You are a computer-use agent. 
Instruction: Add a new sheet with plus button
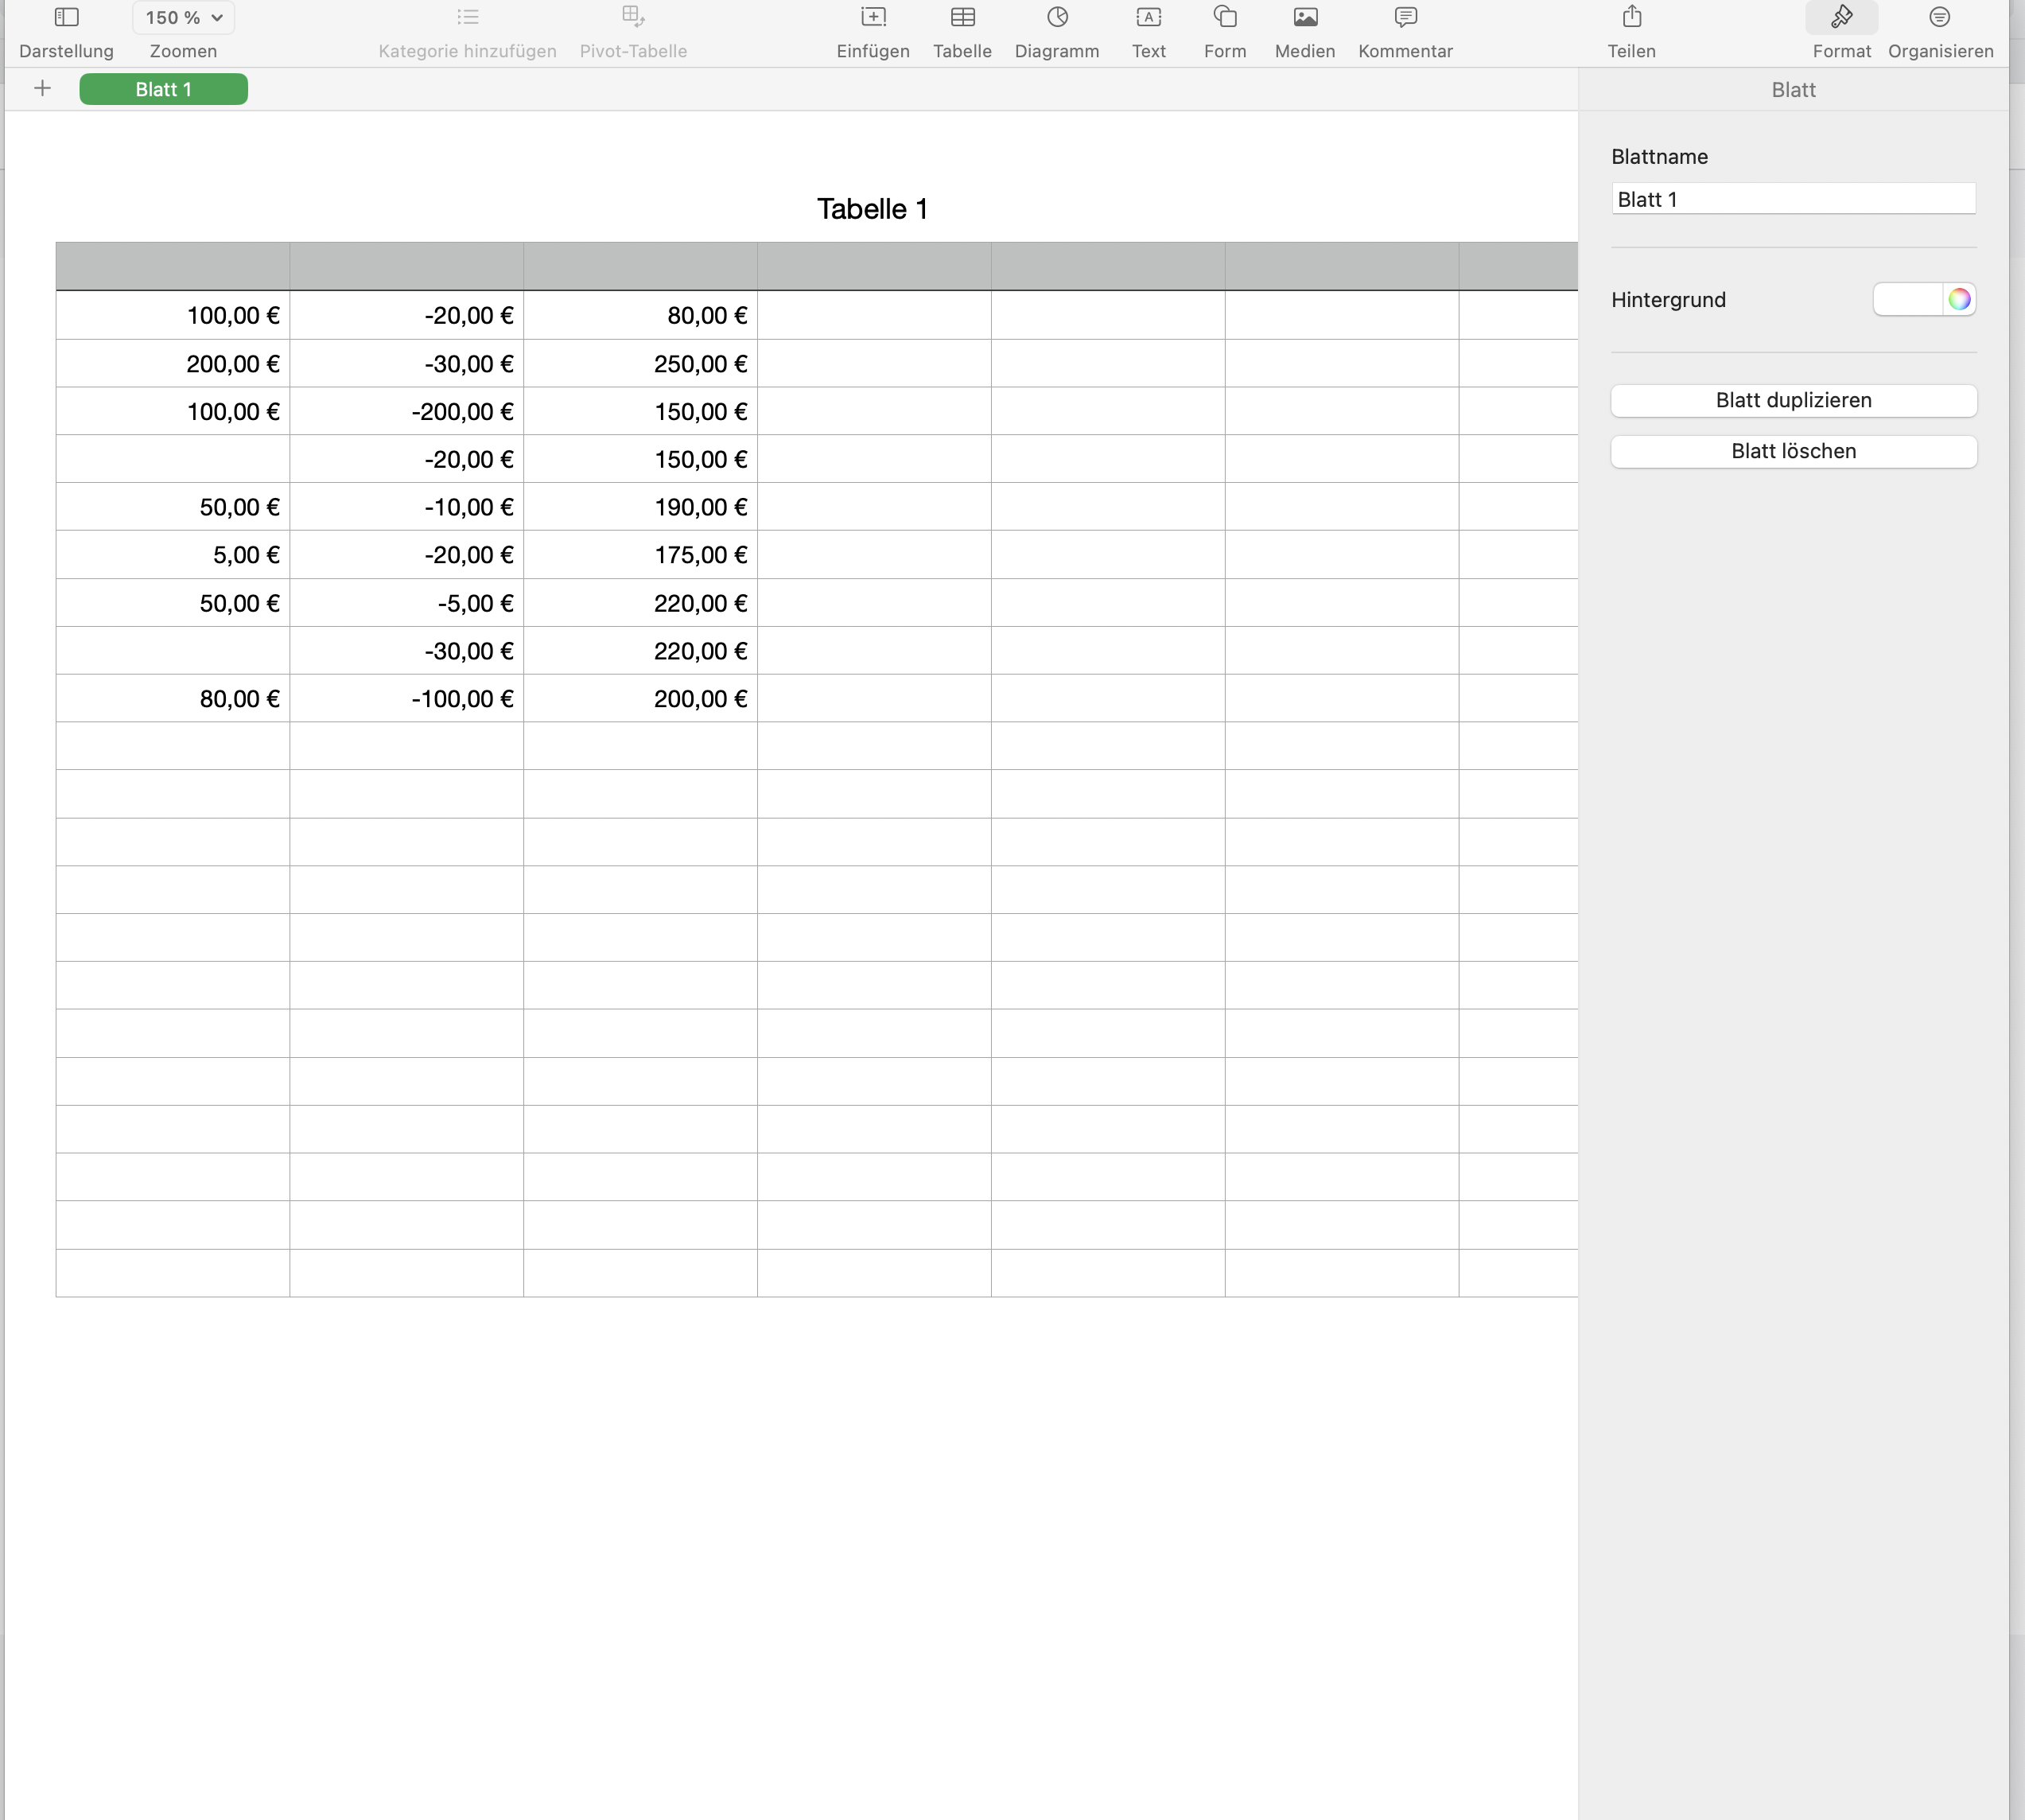click(x=42, y=89)
